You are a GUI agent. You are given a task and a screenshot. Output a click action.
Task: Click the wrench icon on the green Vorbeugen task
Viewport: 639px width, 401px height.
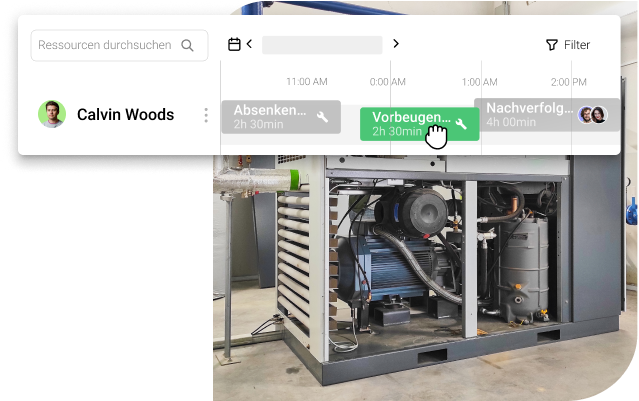(461, 124)
